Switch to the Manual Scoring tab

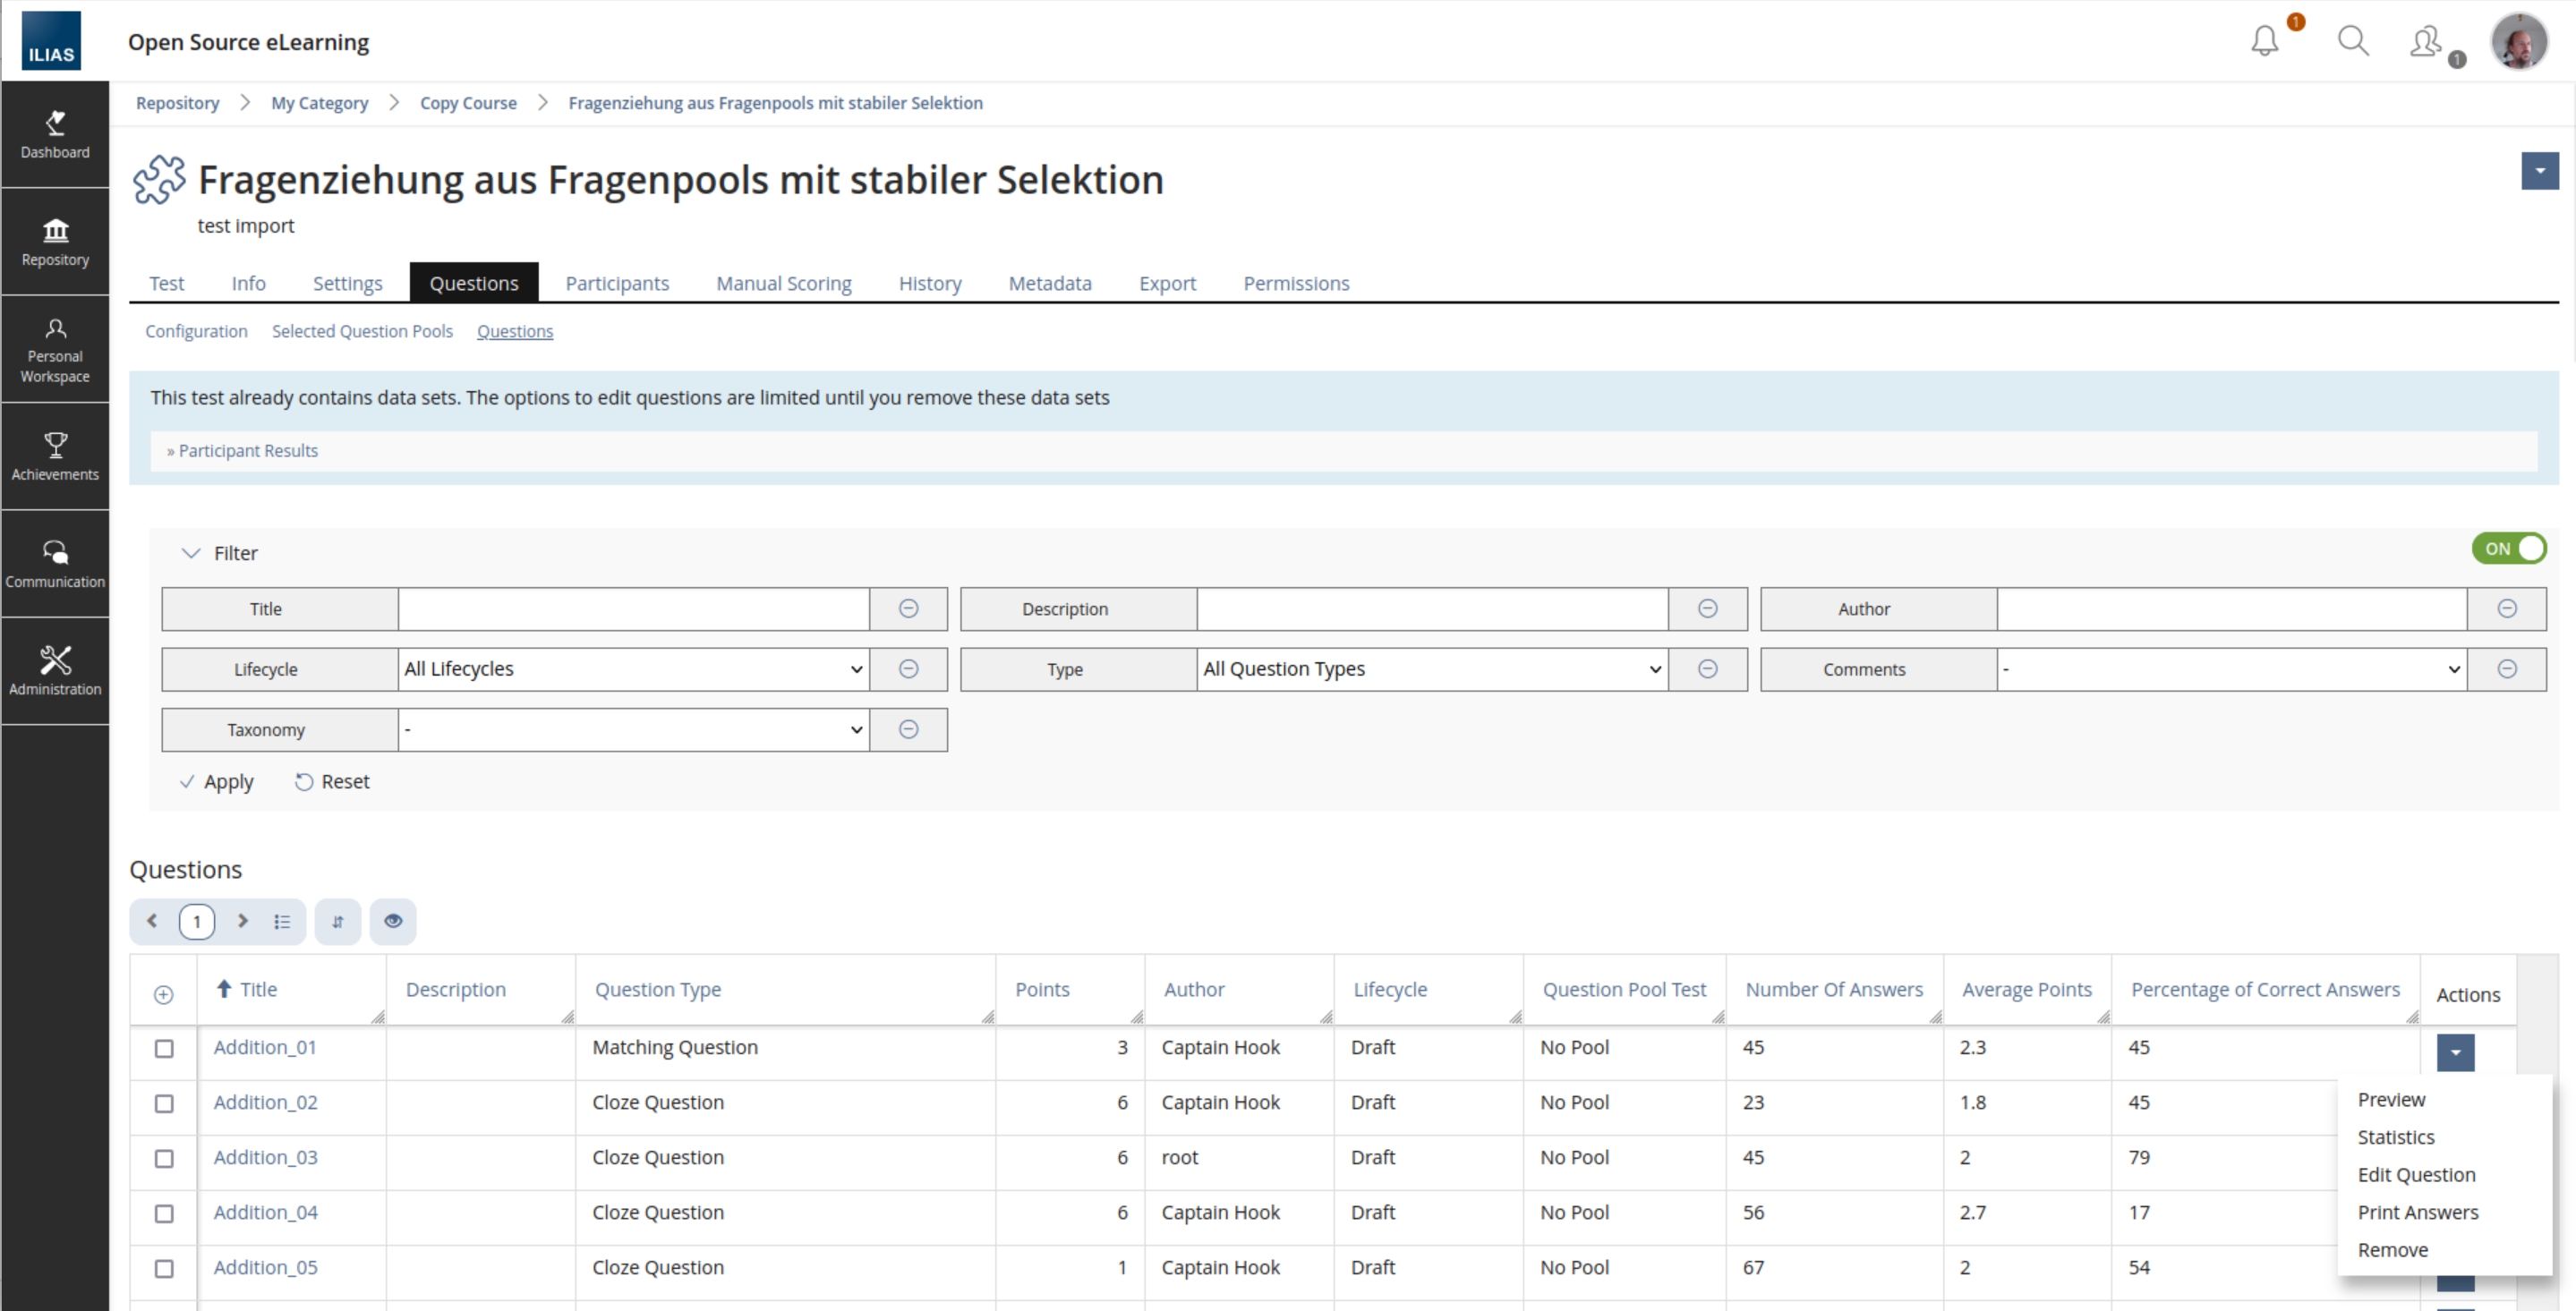[x=784, y=283]
